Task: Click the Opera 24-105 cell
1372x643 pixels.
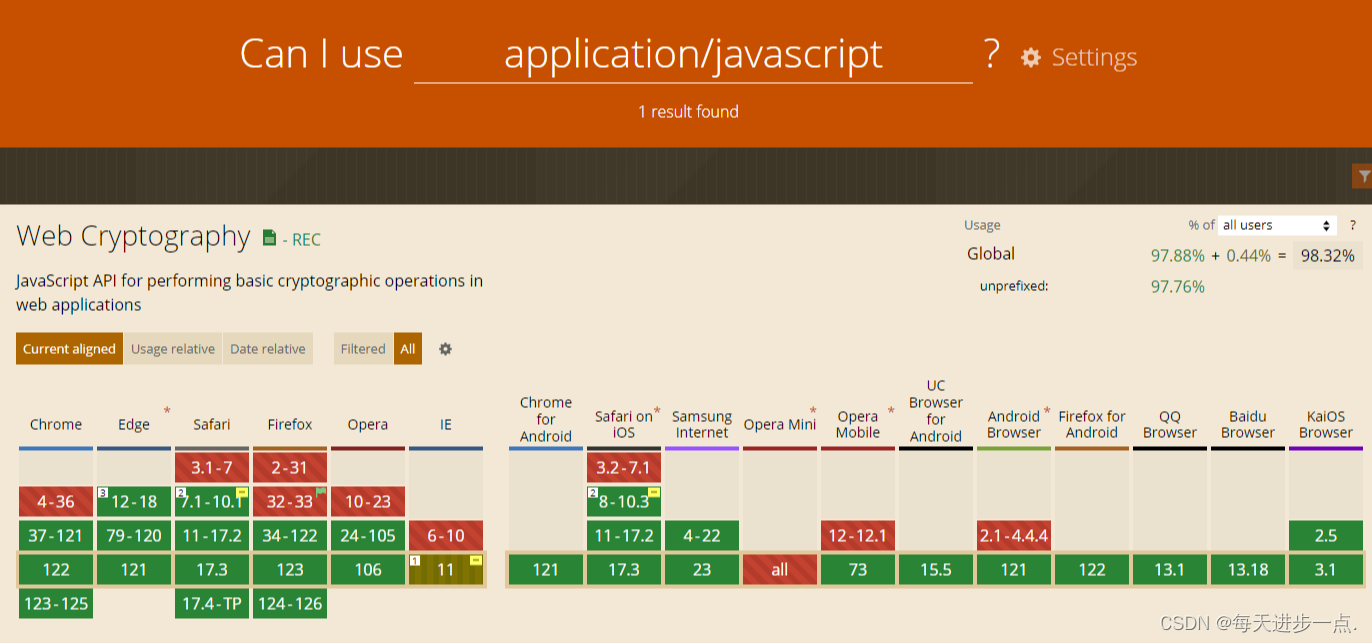Action: point(368,535)
